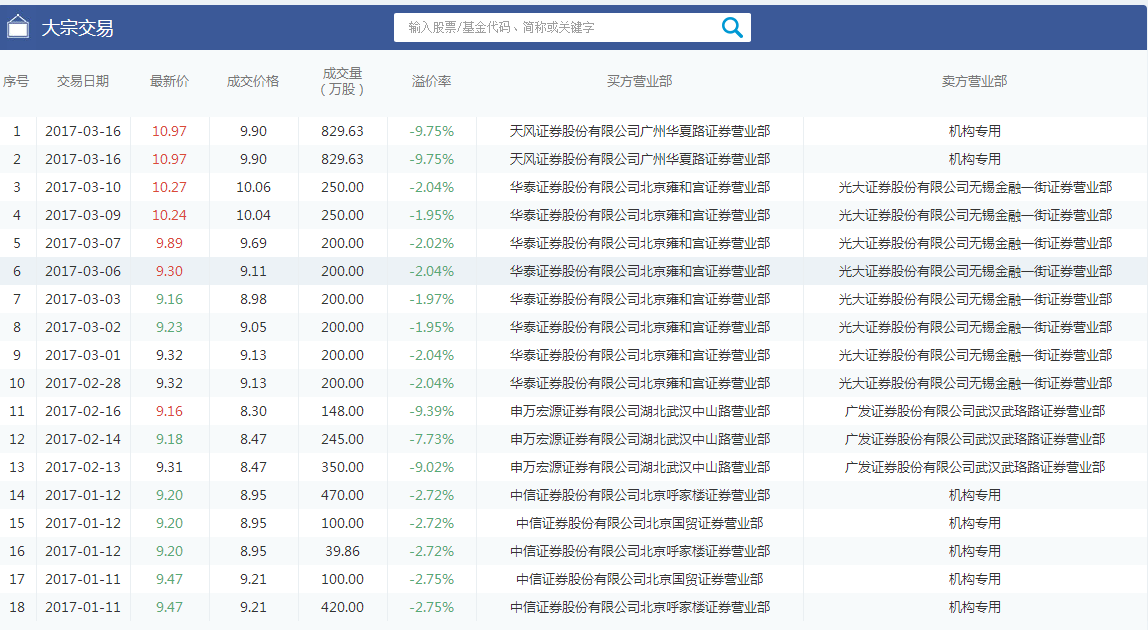1148x630 pixels.
Task: Select the 买方营业部 column header
Action: click(640, 81)
